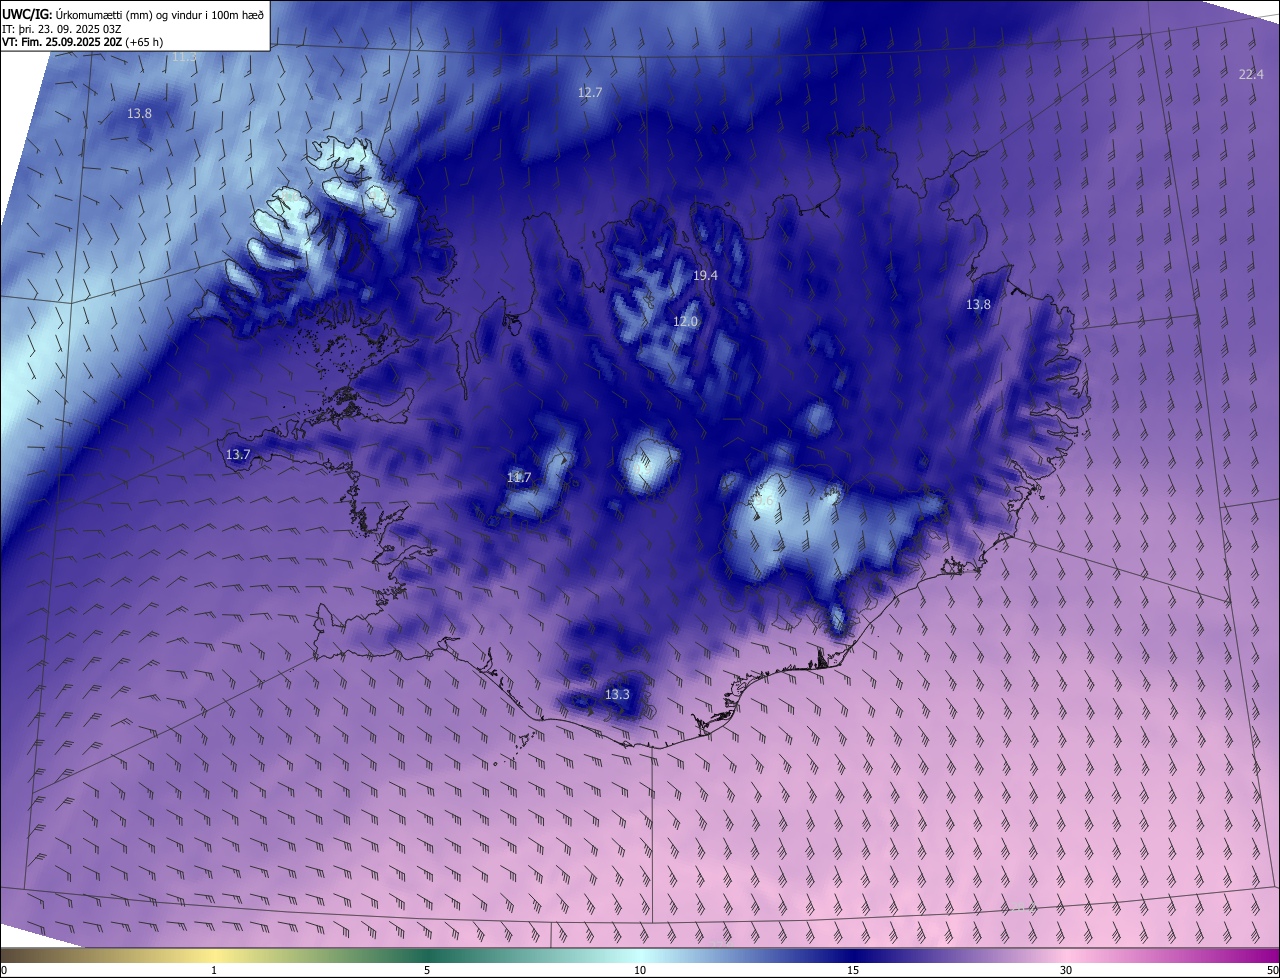This screenshot has width=1280, height=978.
Task: Click the 13.8 value over east Iceland
Action: tap(978, 304)
